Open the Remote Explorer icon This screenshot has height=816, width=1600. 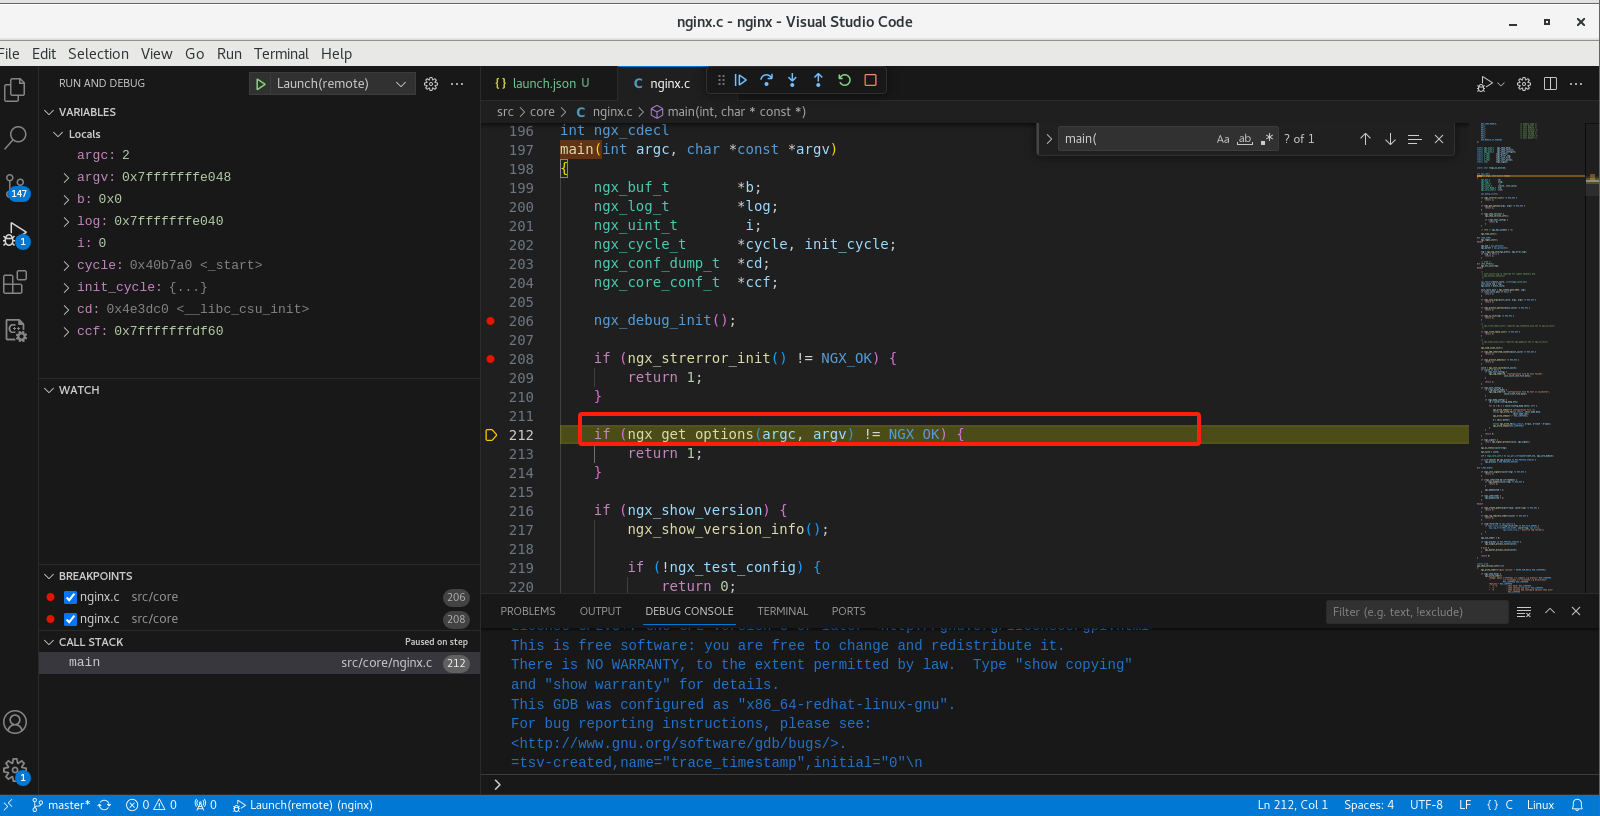pyautogui.click(x=15, y=330)
